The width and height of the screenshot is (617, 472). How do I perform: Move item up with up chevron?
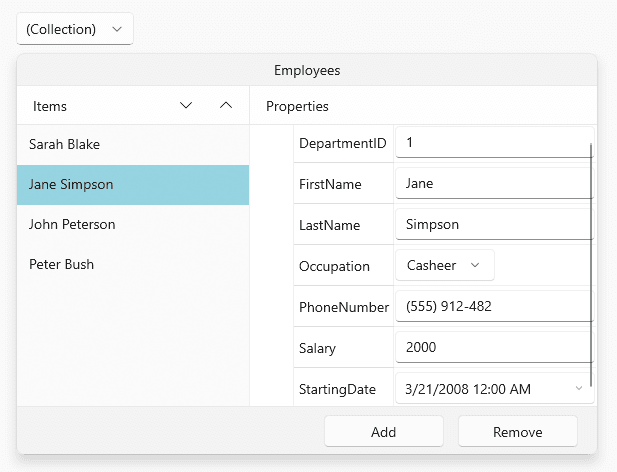tap(226, 105)
